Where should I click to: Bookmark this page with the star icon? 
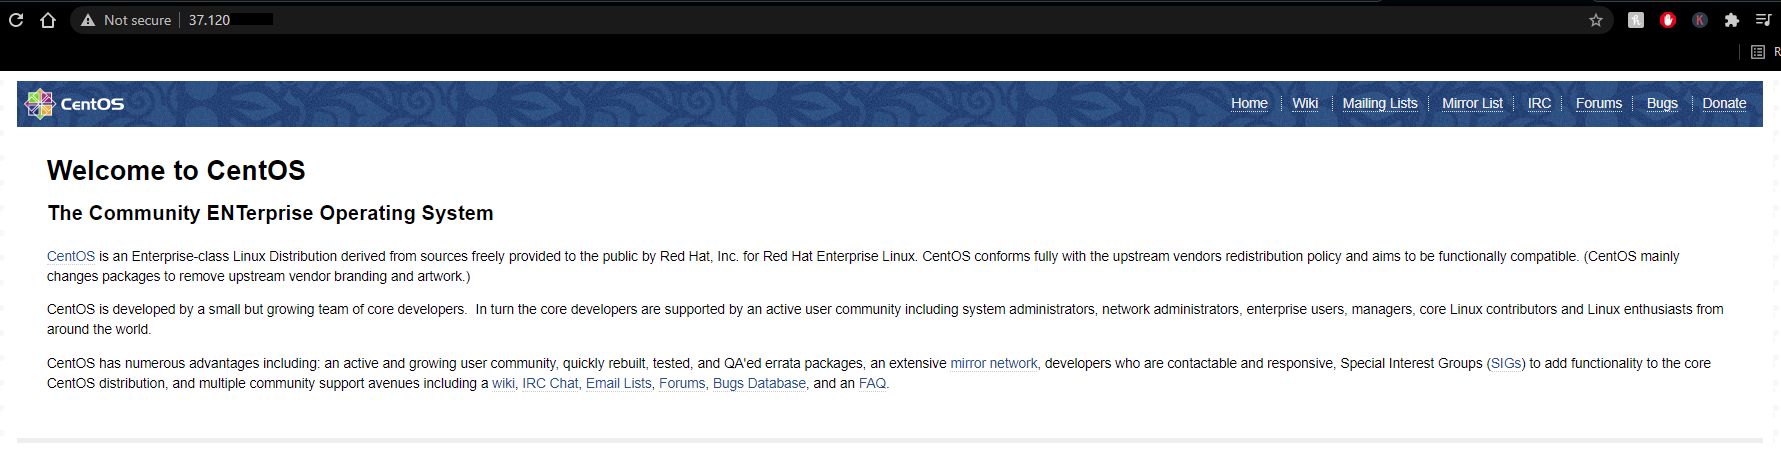point(1596,20)
